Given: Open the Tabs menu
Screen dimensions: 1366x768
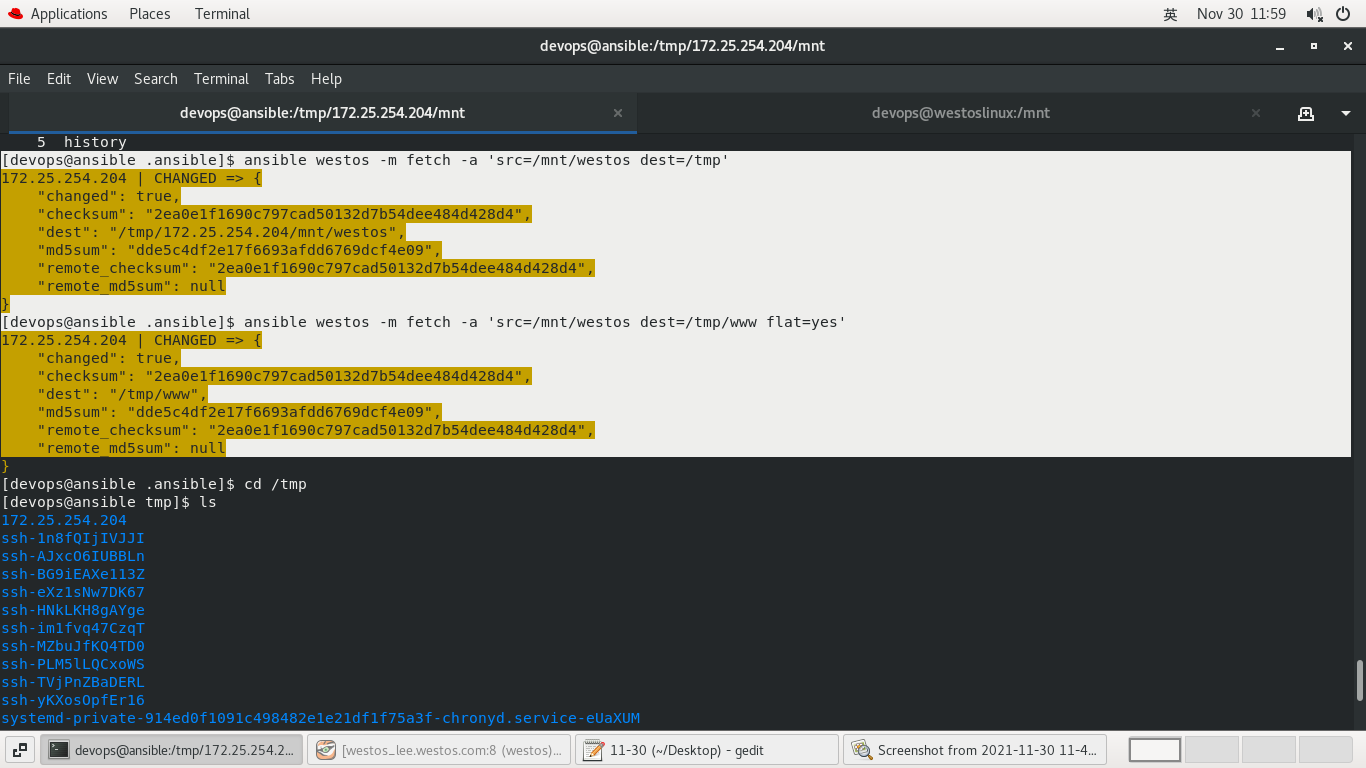Looking at the screenshot, I should click(279, 79).
